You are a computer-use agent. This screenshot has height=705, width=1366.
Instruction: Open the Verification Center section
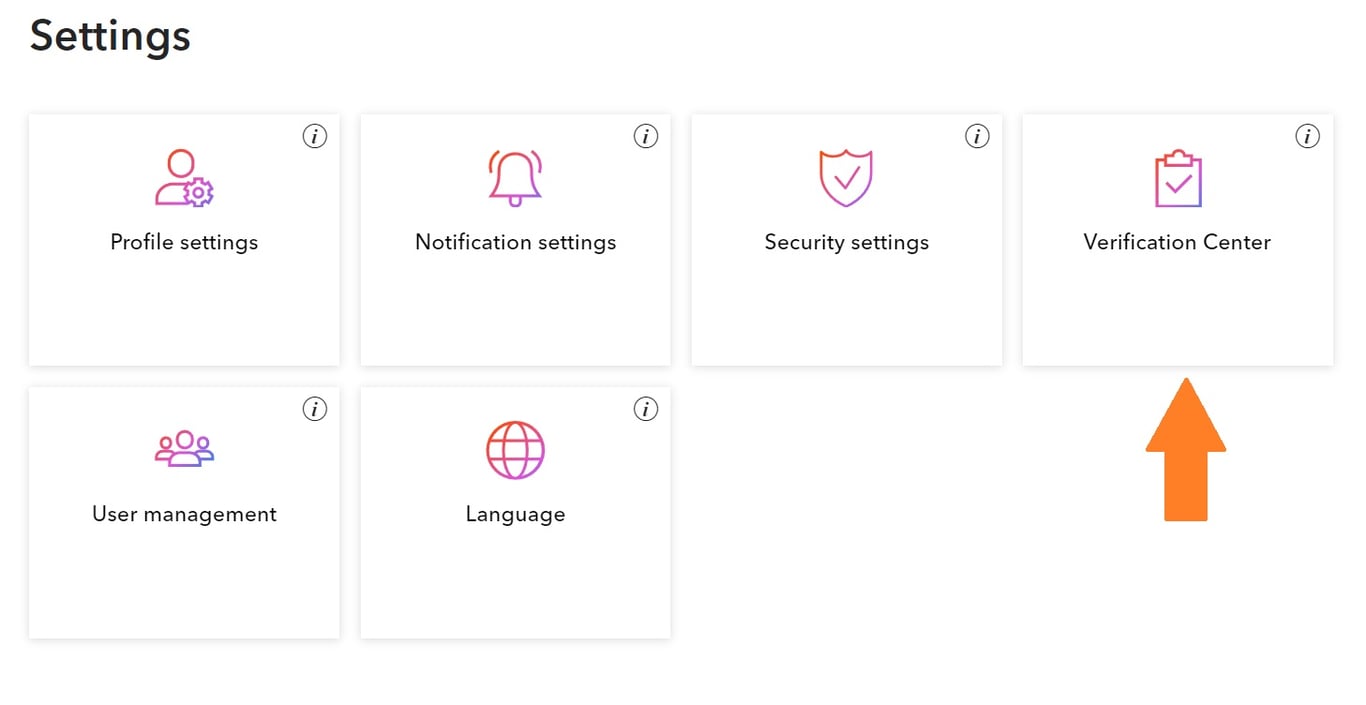pos(1177,242)
